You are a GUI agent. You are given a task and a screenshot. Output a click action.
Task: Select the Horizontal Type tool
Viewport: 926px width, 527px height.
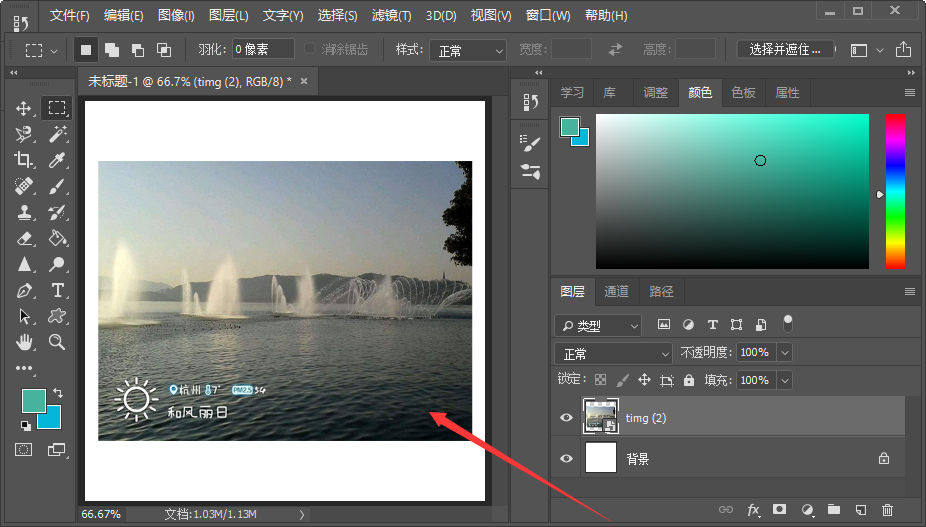coord(57,290)
